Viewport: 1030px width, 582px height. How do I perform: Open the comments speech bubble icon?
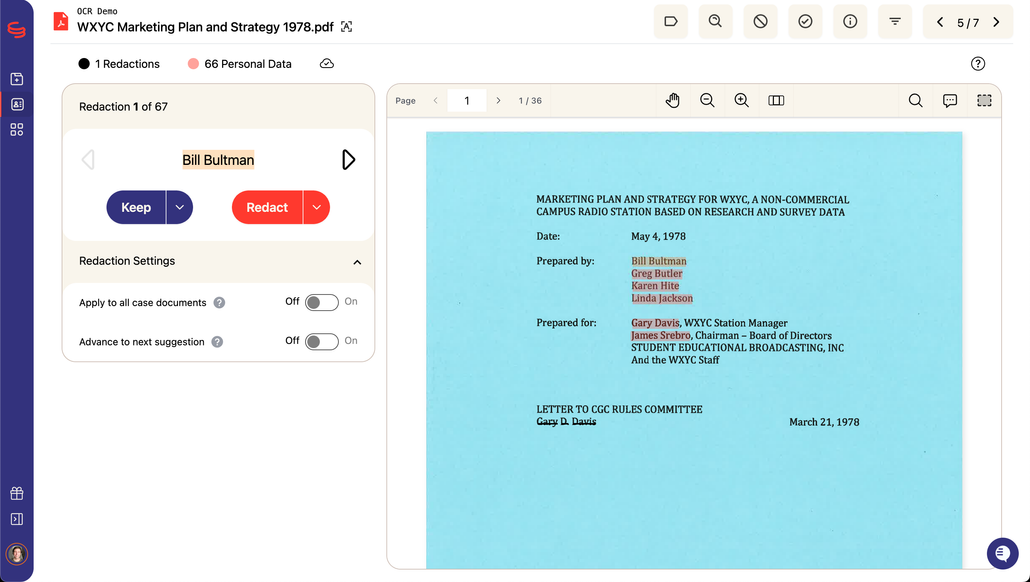point(950,101)
